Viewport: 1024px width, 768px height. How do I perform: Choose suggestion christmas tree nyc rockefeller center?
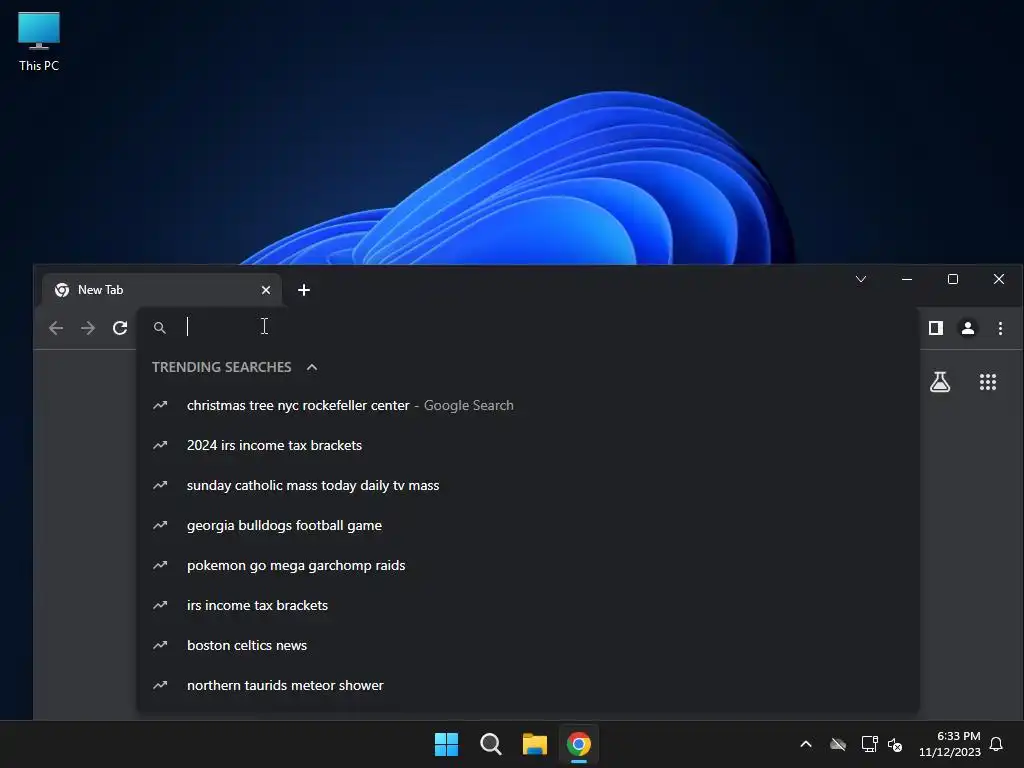528,406
